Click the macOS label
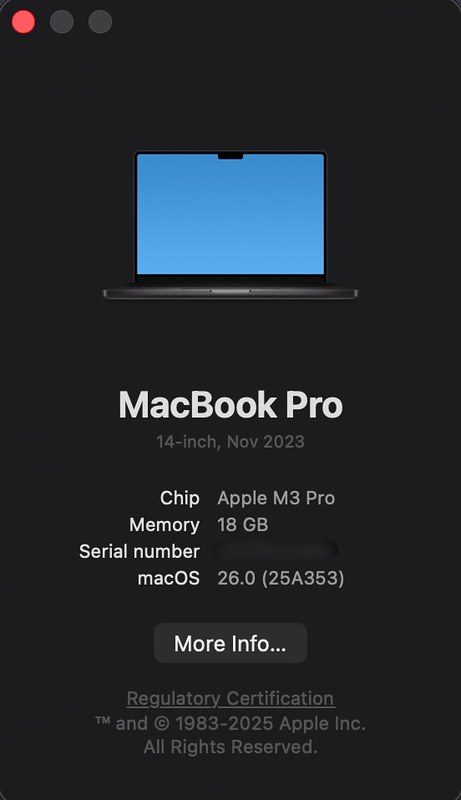Viewport: 461px width, 800px height. 168,578
